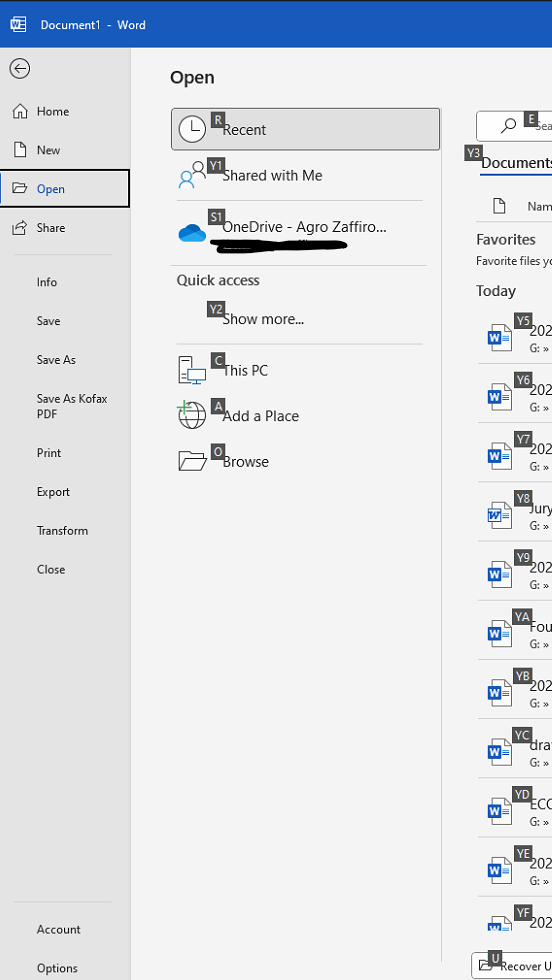
Task: Open the document labeled YB
Action: coord(515,692)
